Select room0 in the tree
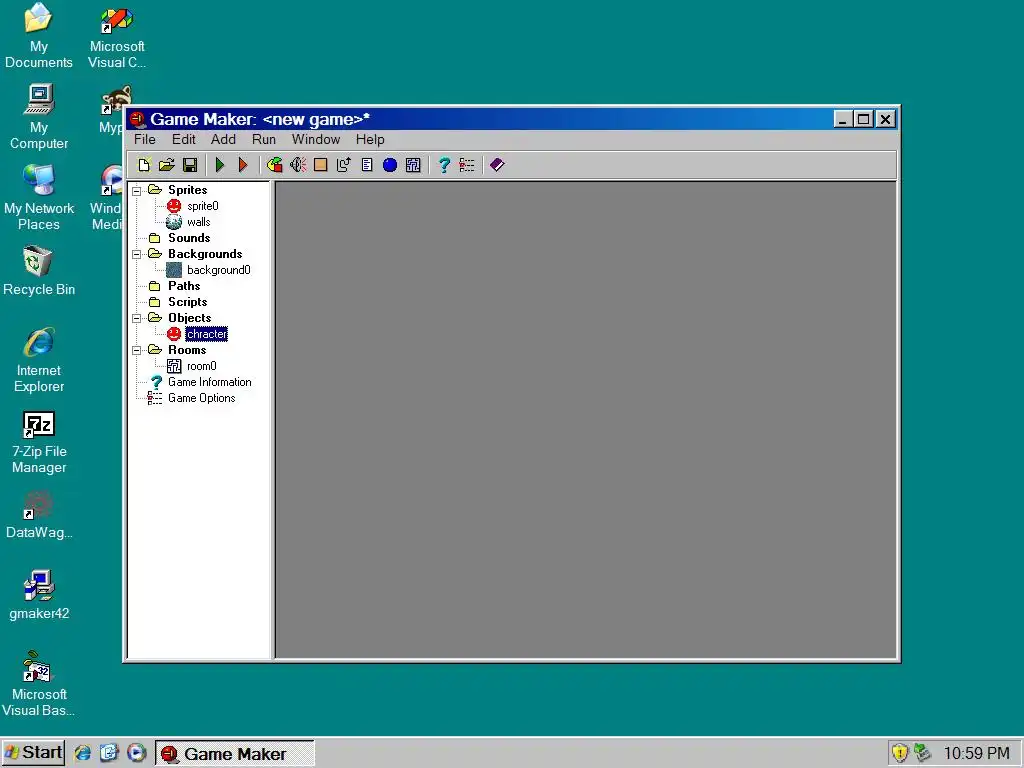The height and width of the screenshot is (768, 1024). [x=201, y=366]
